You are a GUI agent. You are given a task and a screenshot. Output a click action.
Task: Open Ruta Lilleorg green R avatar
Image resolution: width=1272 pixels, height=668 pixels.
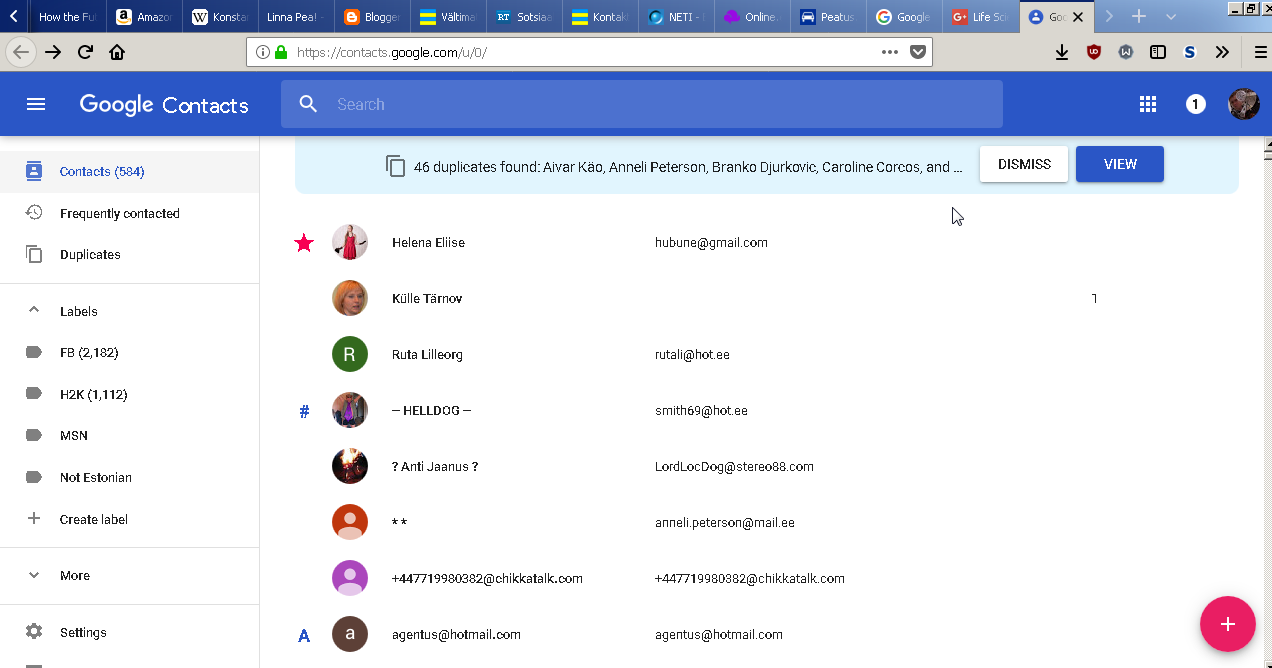click(350, 354)
